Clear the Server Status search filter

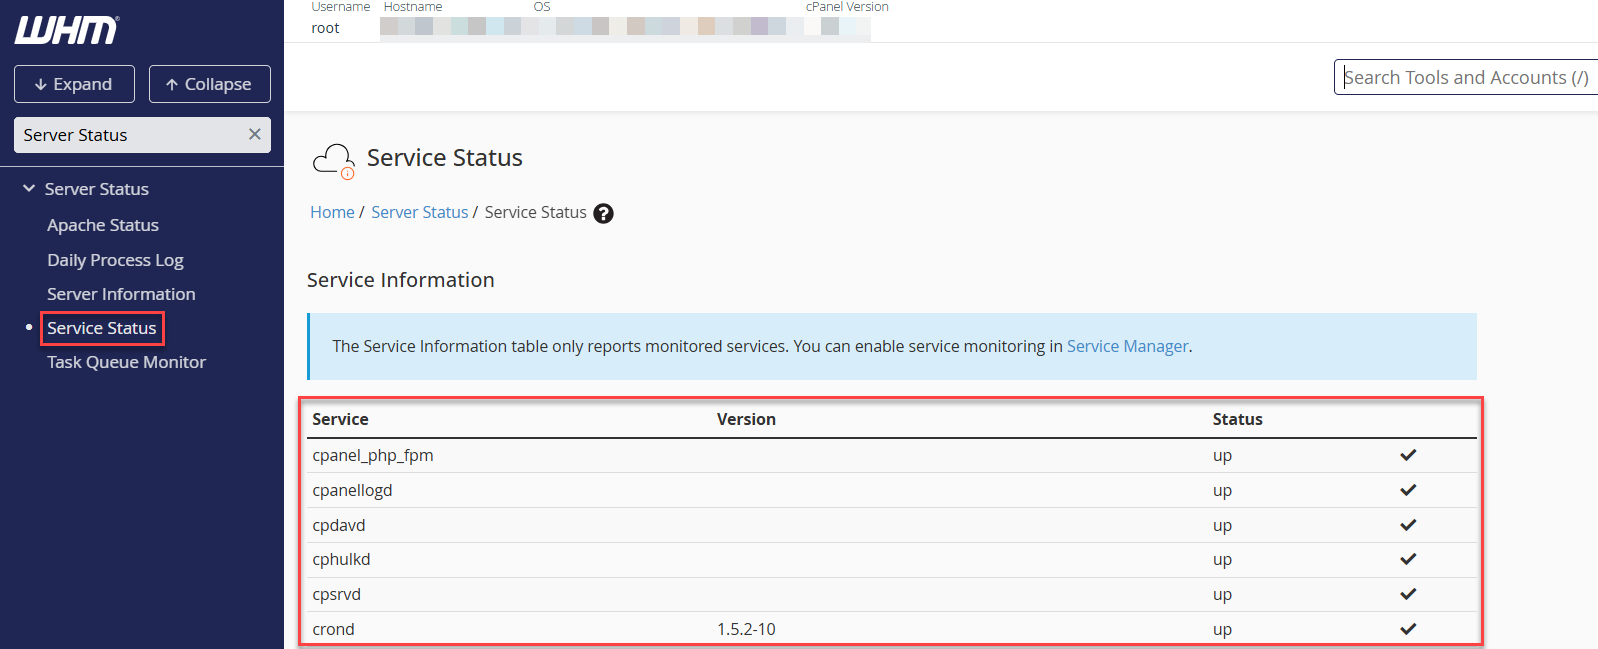point(255,134)
